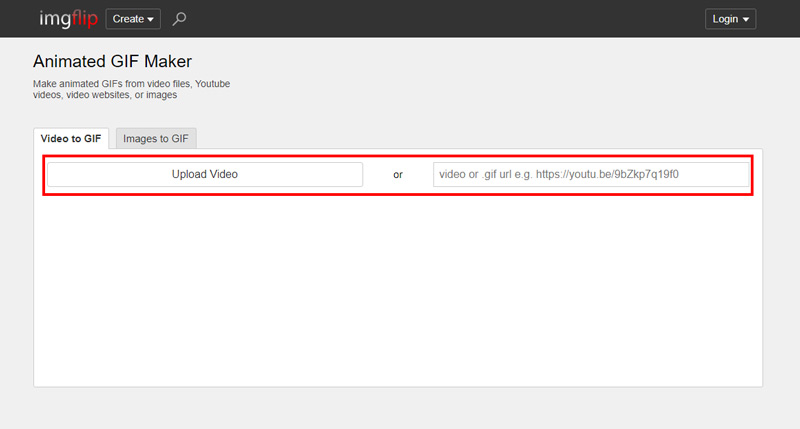
Task: Expand the Create dropdown menu
Action: [134, 19]
